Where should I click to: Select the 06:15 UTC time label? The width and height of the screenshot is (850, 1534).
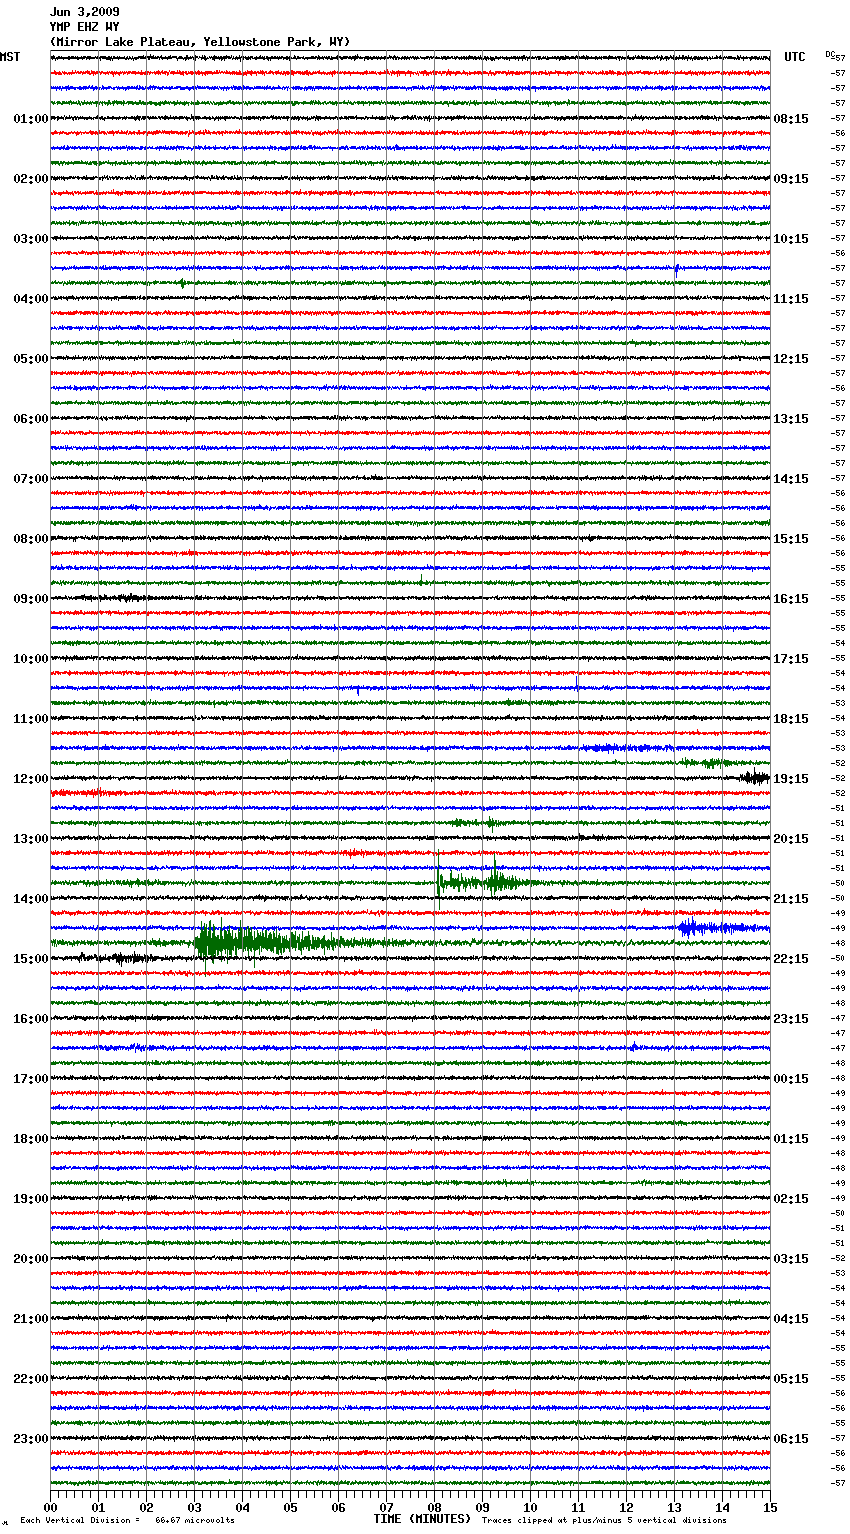point(791,1439)
